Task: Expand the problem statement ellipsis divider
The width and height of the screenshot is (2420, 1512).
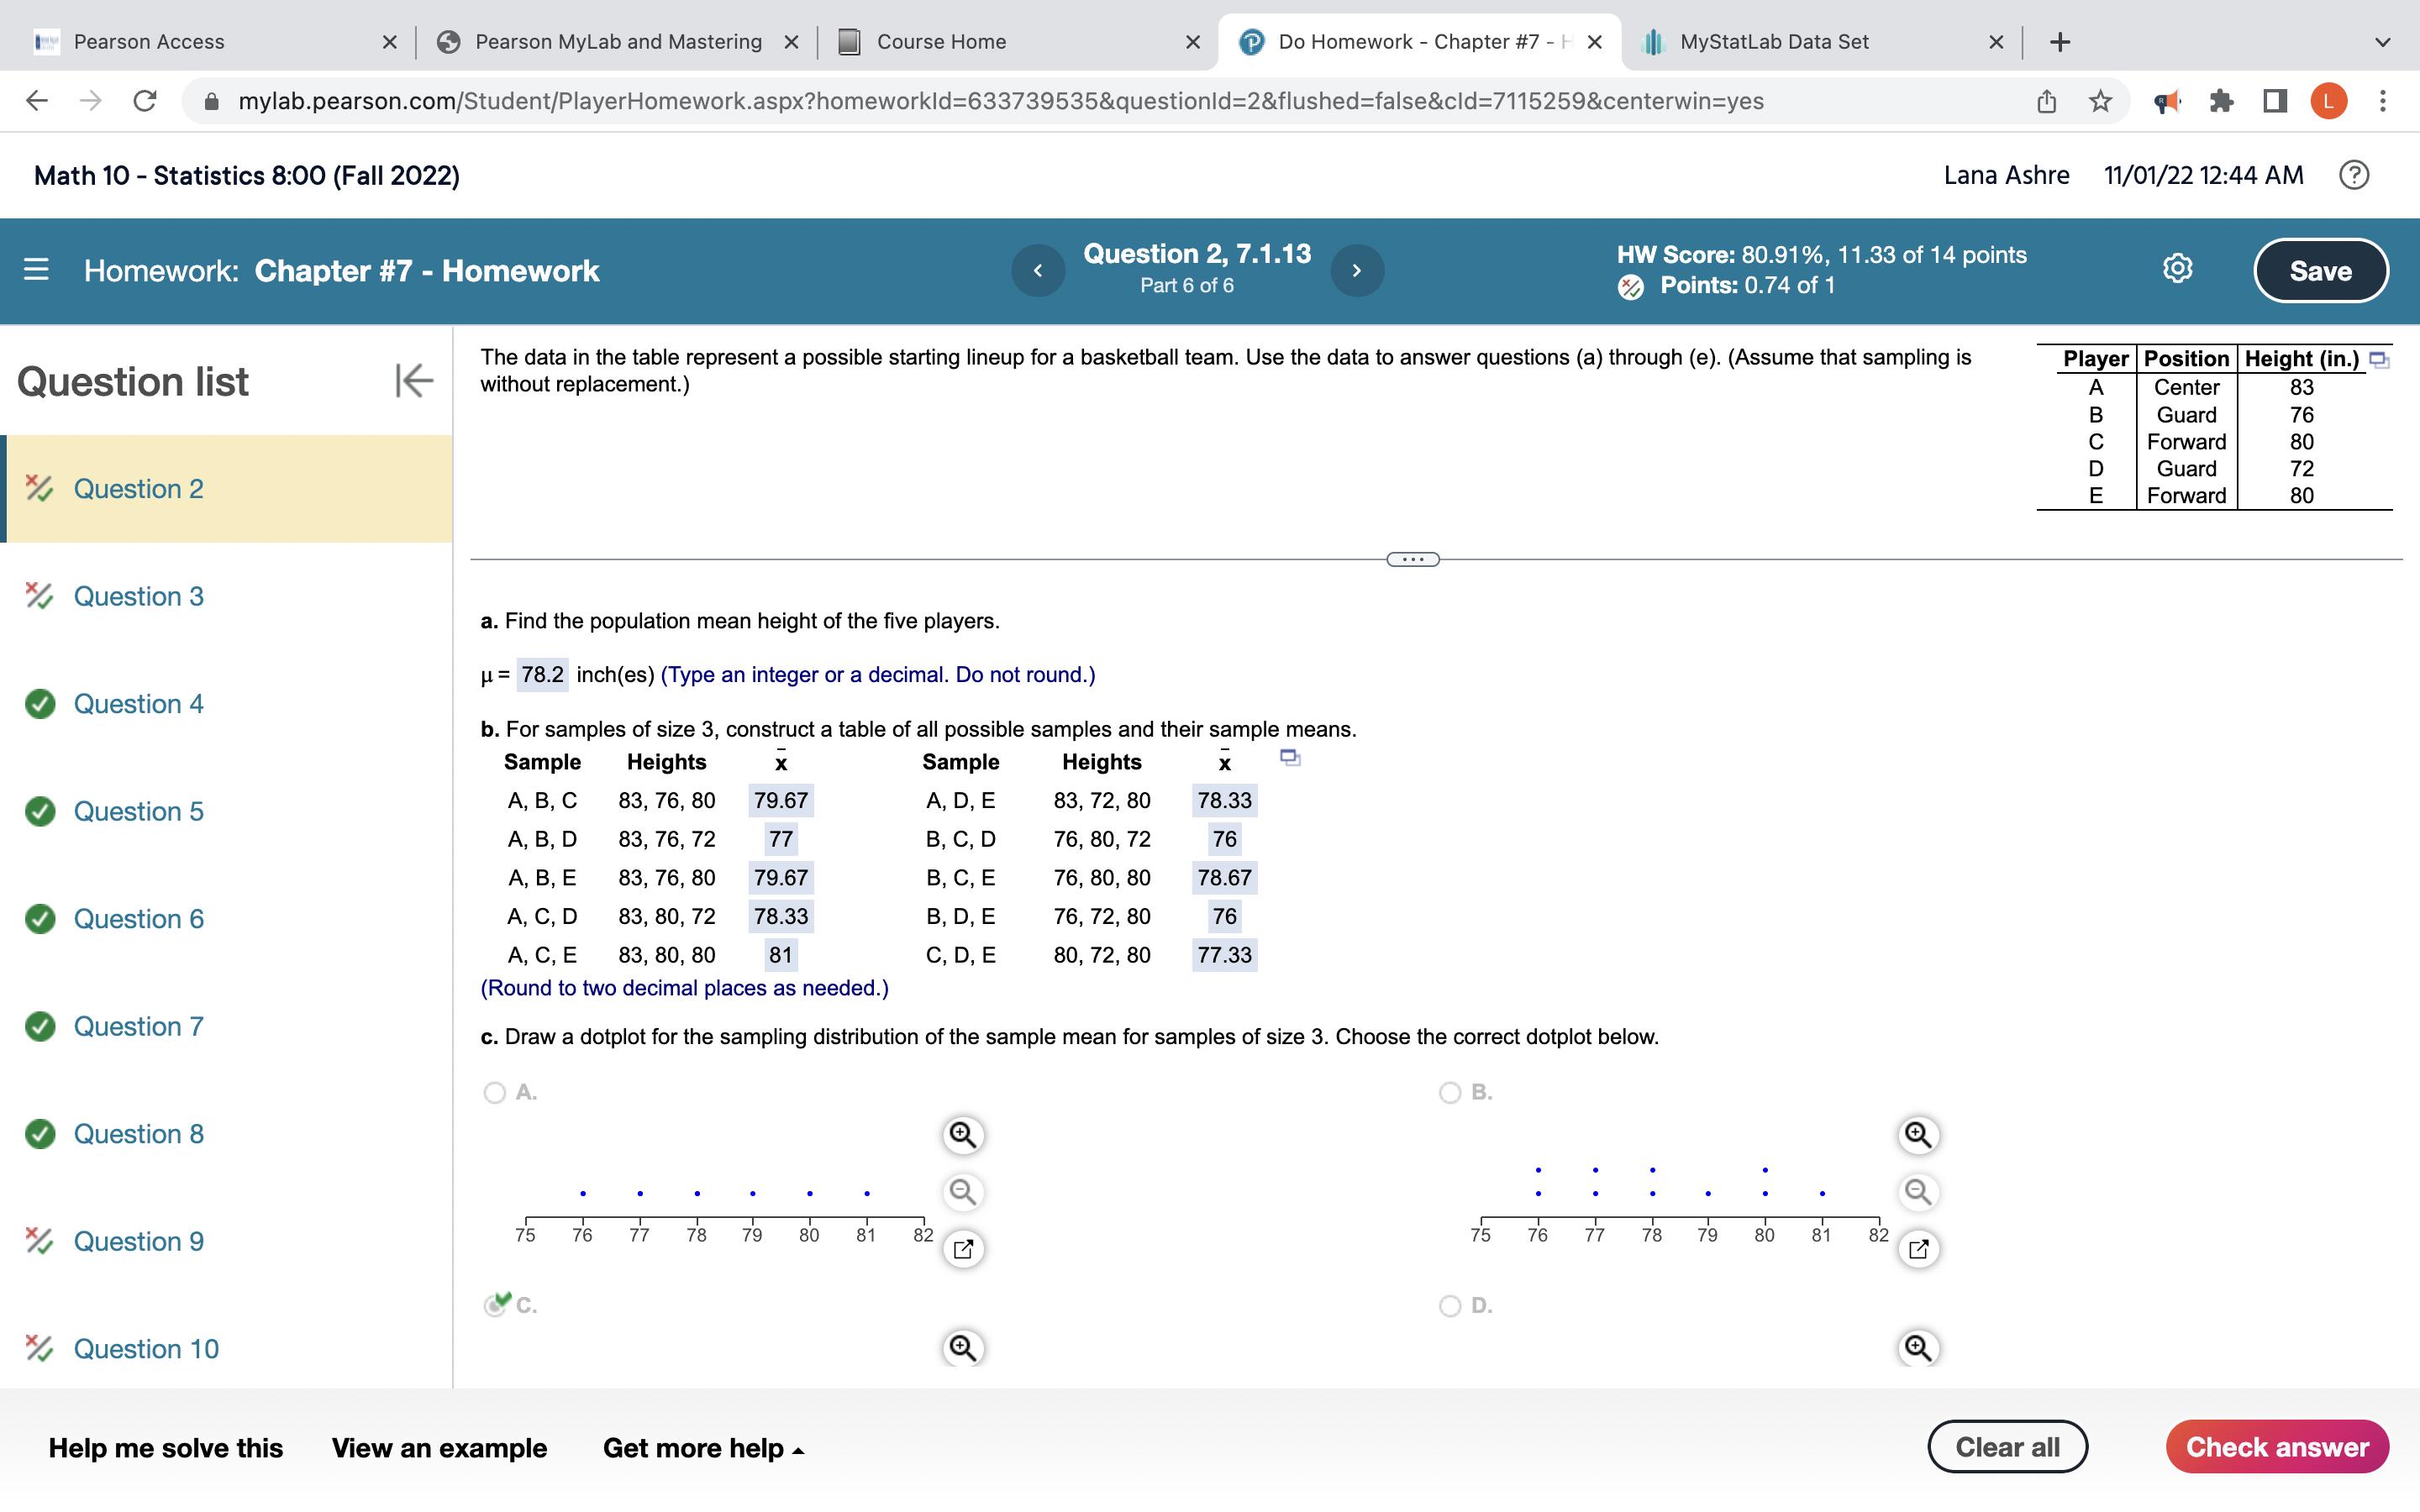Action: [x=1413, y=559]
